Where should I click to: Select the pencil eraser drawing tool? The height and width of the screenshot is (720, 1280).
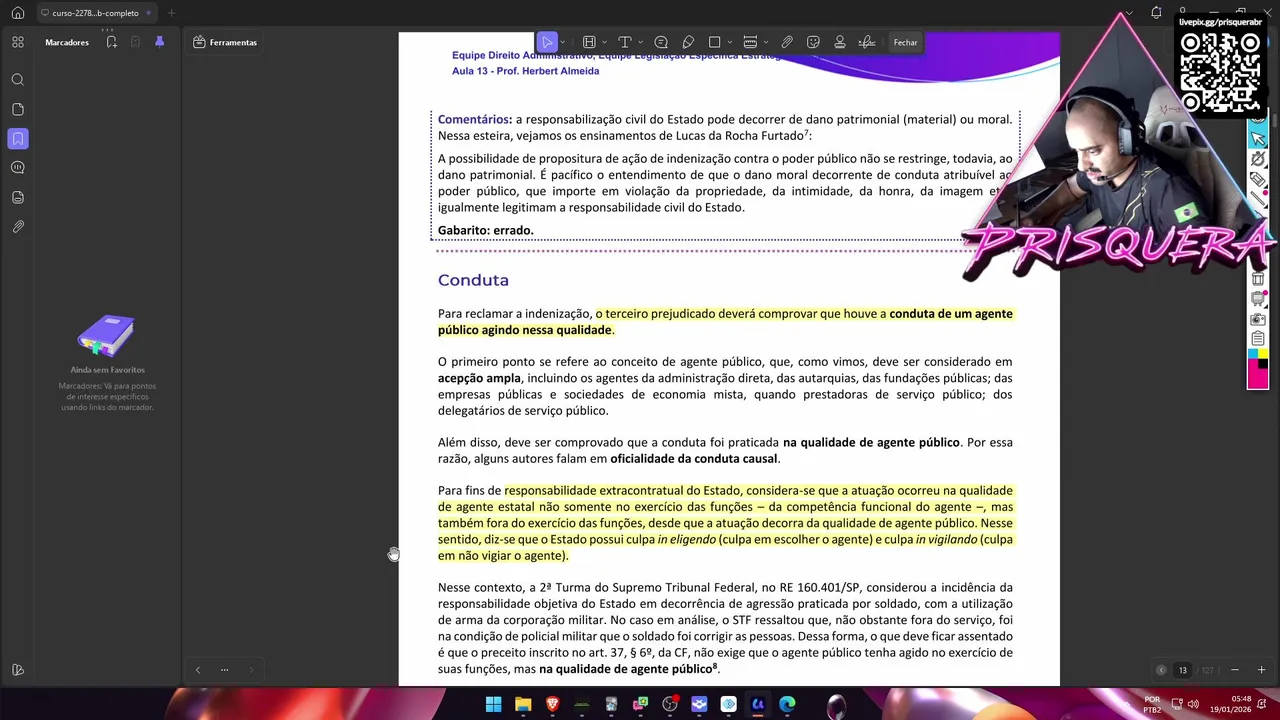point(688,42)
